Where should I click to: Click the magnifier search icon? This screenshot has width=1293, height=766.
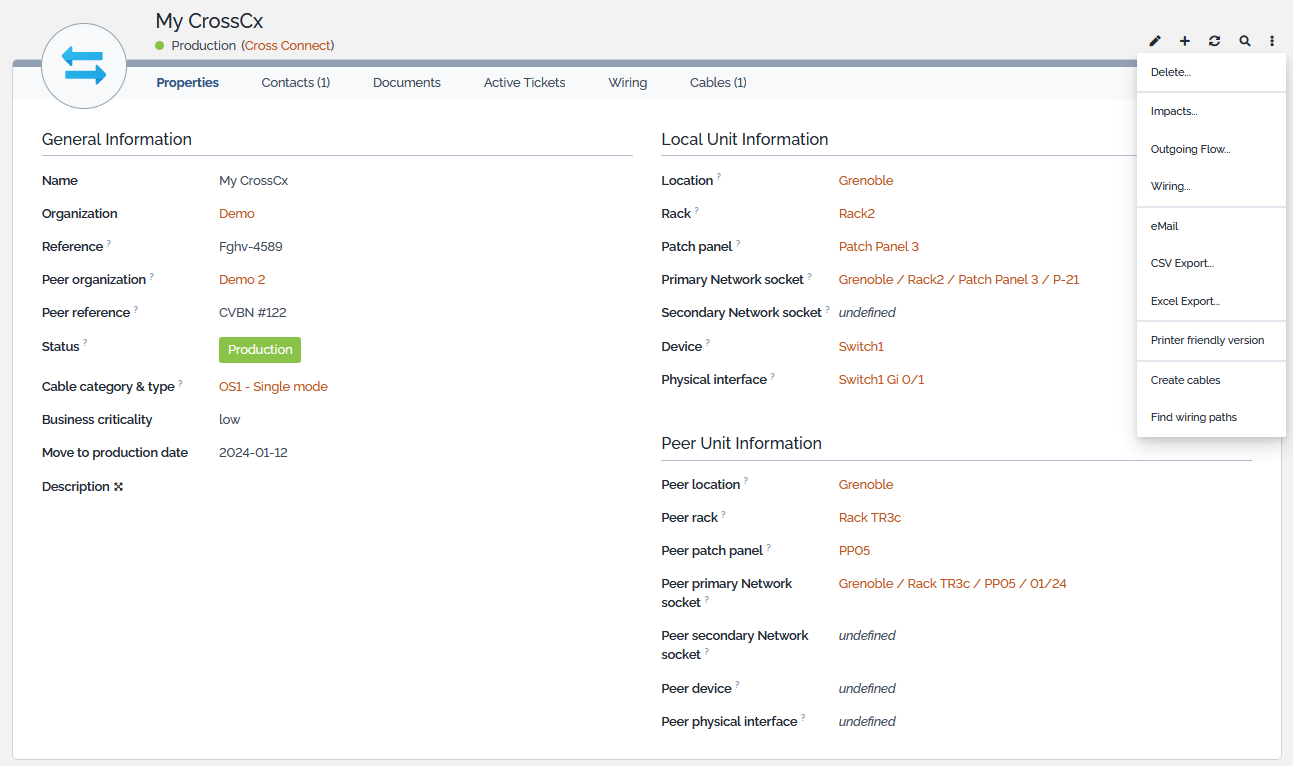pyautogui.click(x=1244, y=41)
